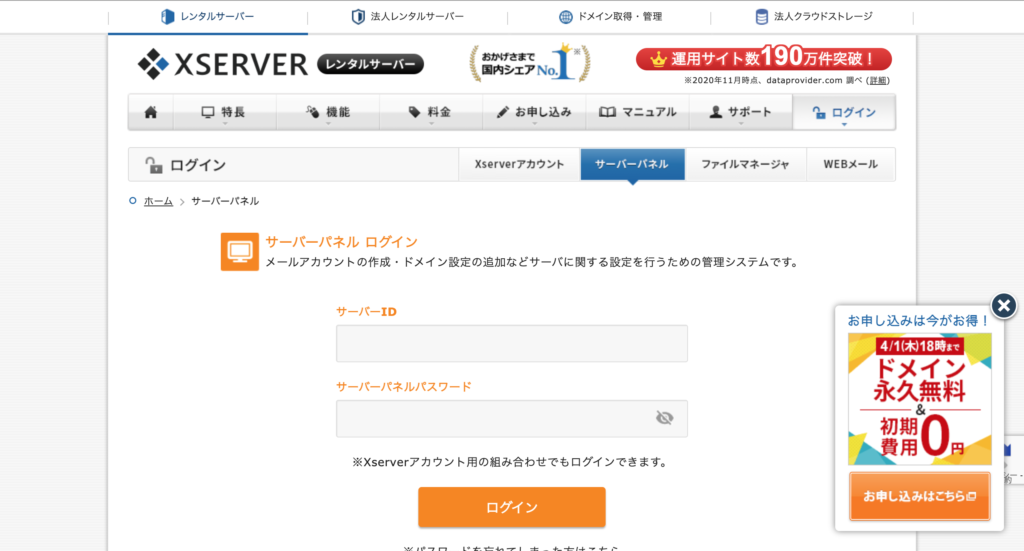The image size is (1024, 551).
Task: Click the orange monitor server panel icon
Action: pyautogui.click(x=240, y=251)
